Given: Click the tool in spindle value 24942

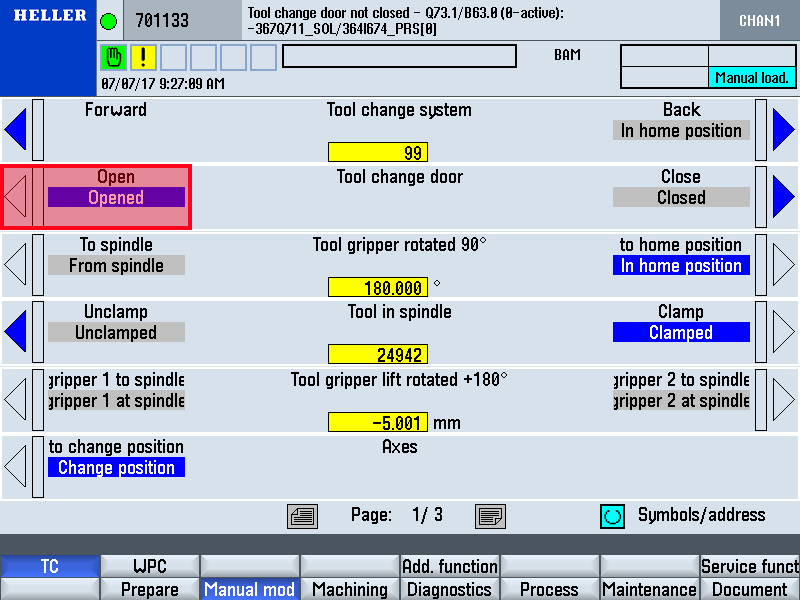Looking at the screenshot, I should click(x=378, y=354).
